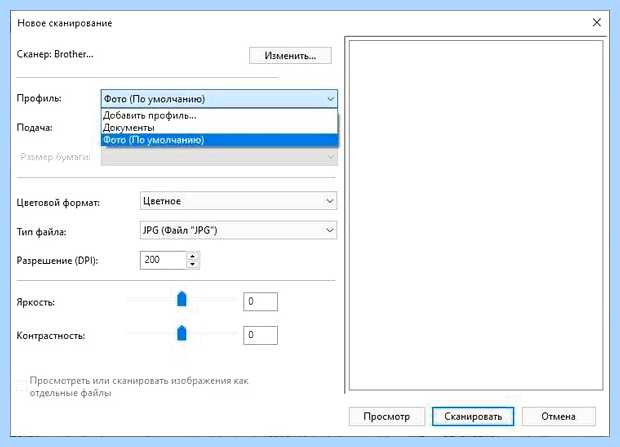Decrease DPI with the down arrow
This screenshot has width=620, height=447.
tap(193, 265)
